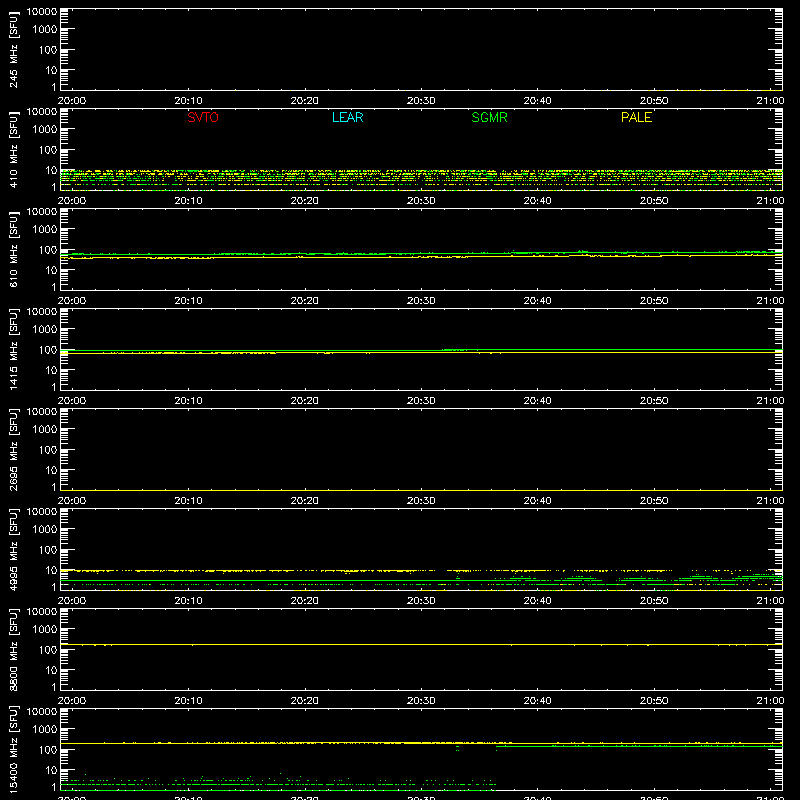This screenshot has width=800, height=800.
Task: Click the red SVTO station label
Action: 203,117
